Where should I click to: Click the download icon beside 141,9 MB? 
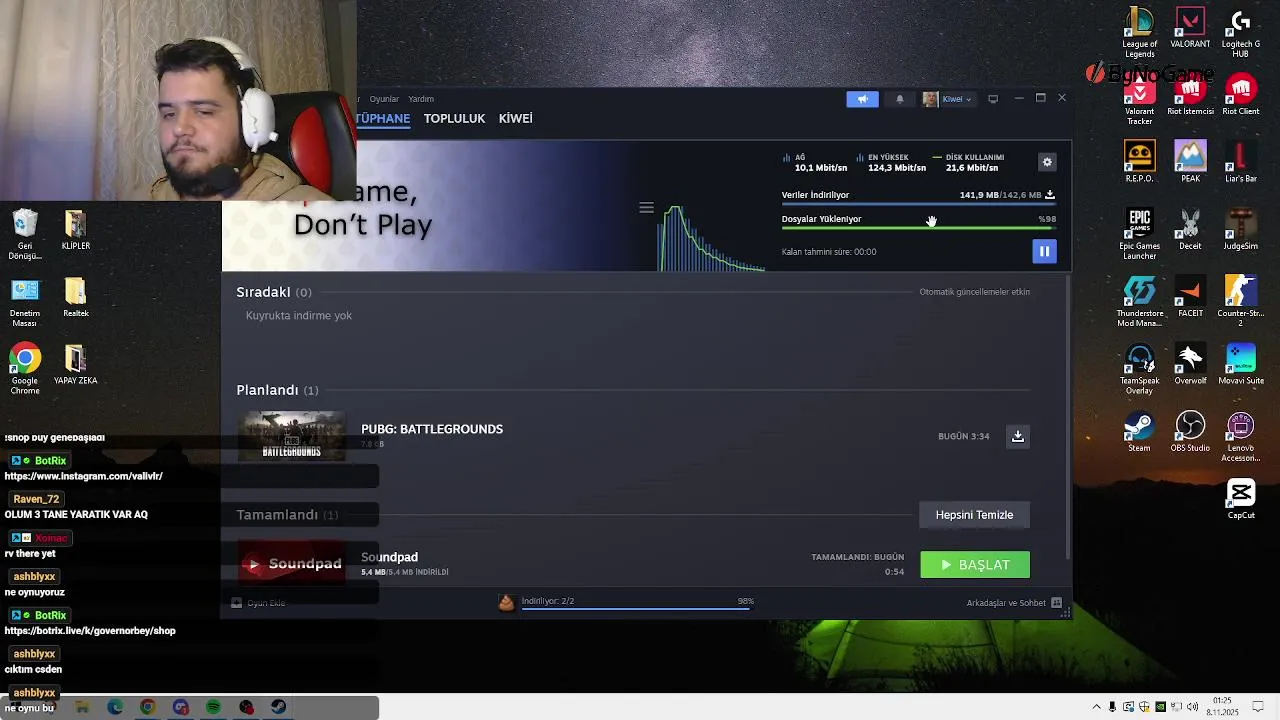[x=1049, y=195]
